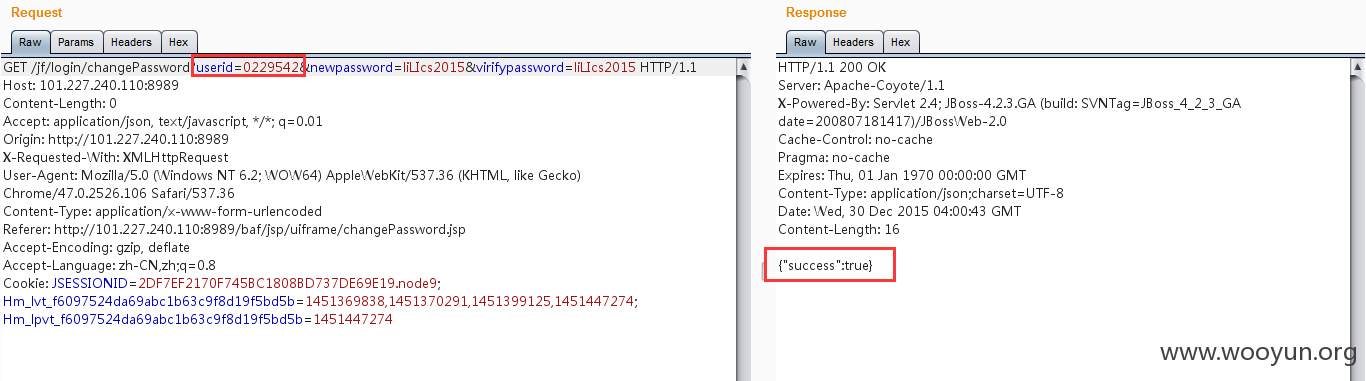This screenshot has width=1366, height=381.
Task: Click the request Content-Length: 0 line
Action: [x=60, y=104]
